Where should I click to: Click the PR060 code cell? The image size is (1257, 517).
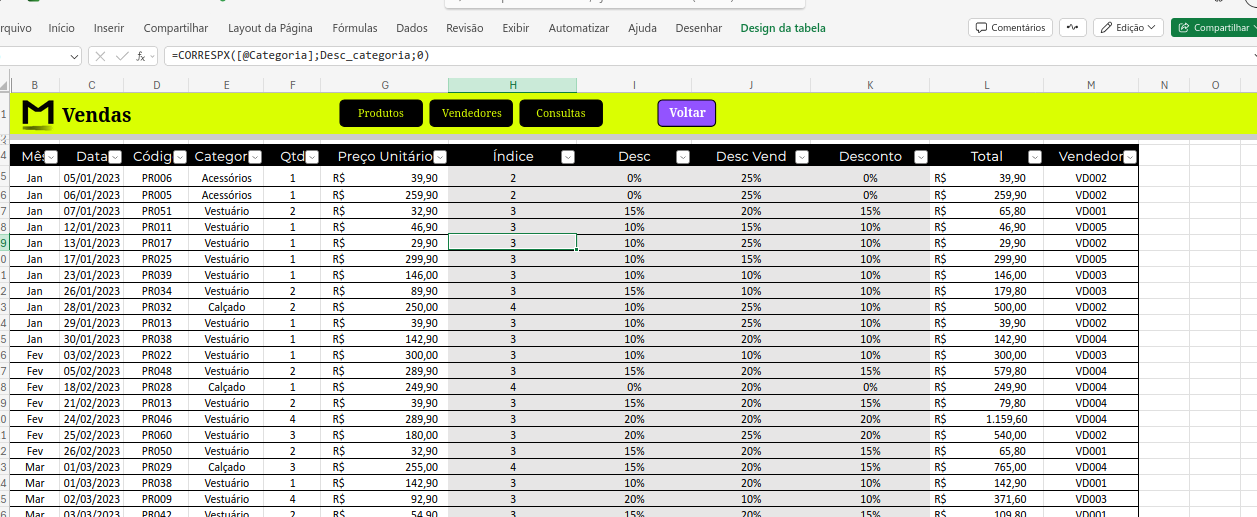pyautogui.click(x=156, y=435)
